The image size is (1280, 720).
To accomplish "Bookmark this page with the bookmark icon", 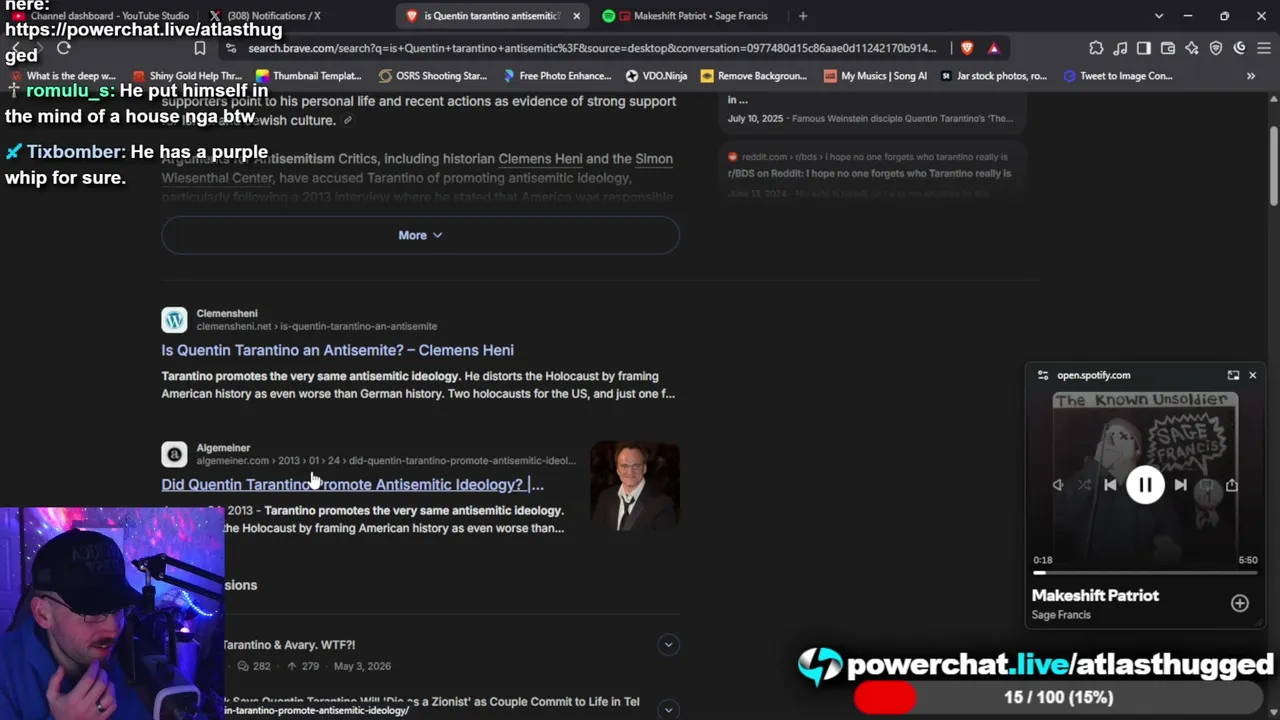I will click(x=200, y=48).
